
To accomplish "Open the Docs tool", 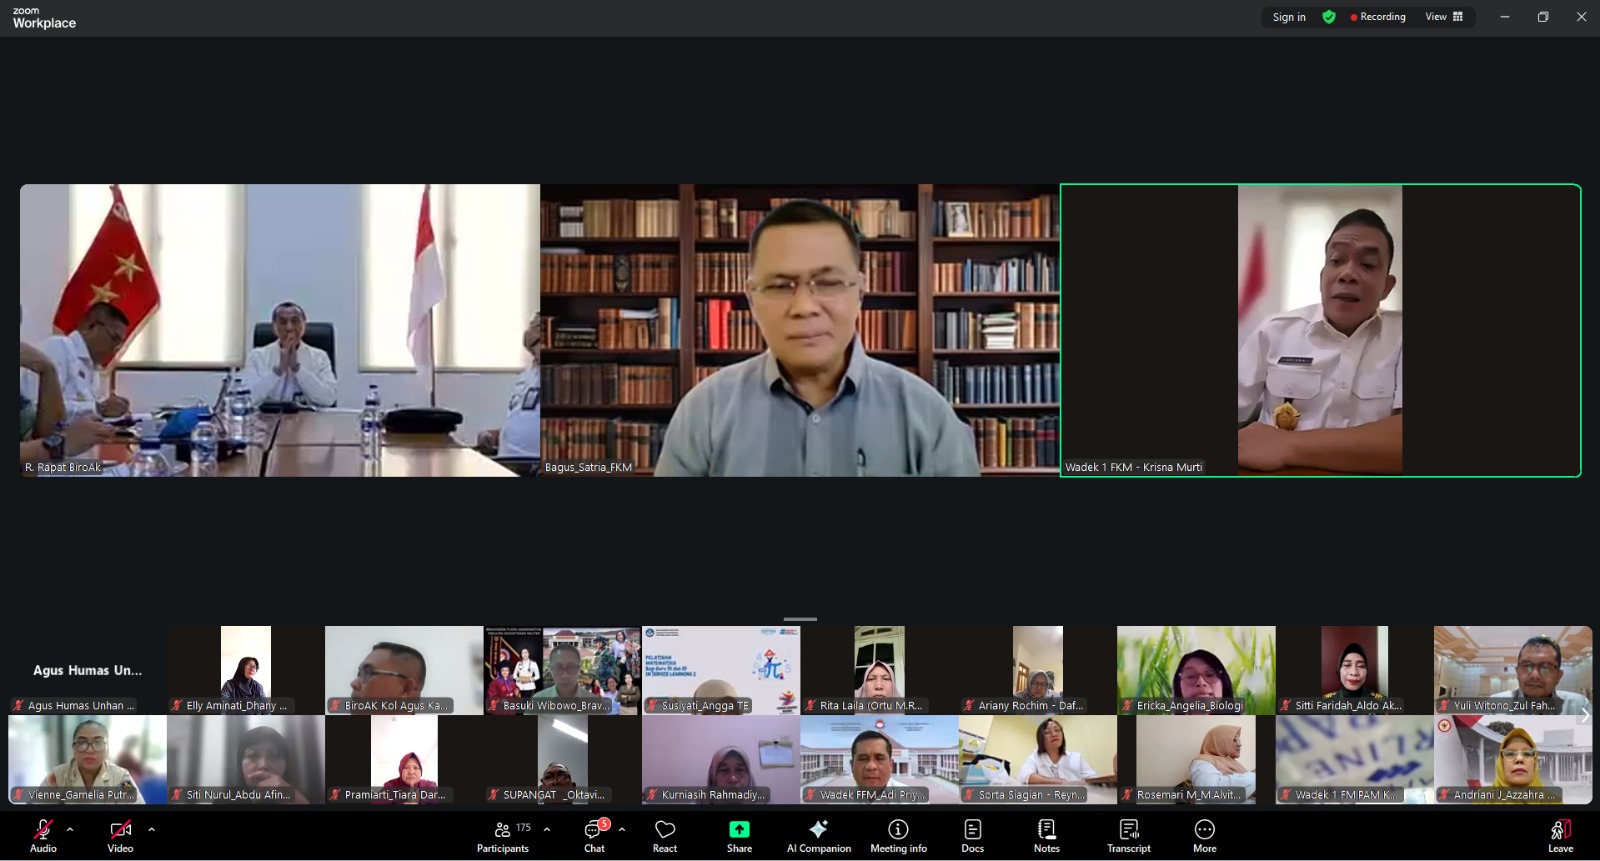I will tap(972, 836).
